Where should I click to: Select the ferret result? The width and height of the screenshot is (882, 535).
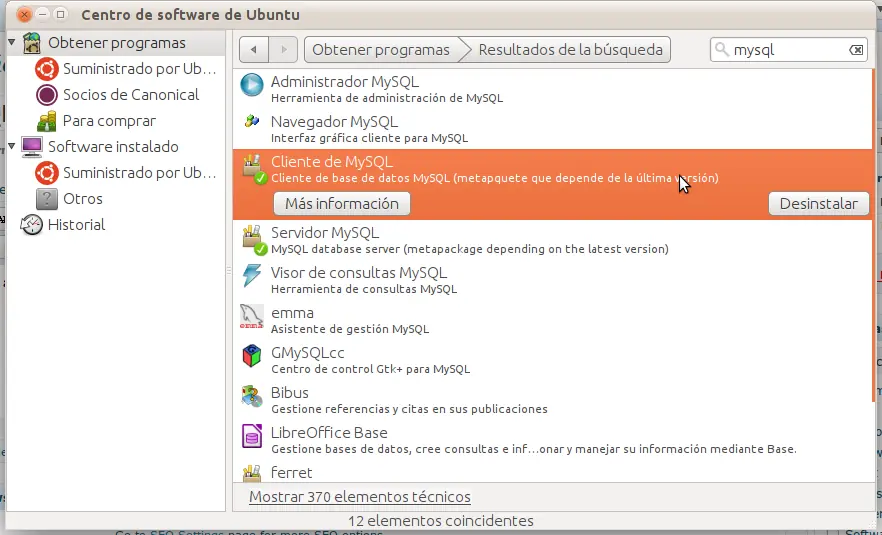552,472
